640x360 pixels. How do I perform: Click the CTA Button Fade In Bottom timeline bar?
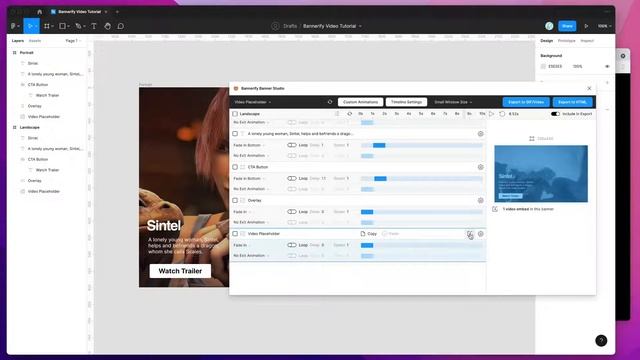point(380,178)
